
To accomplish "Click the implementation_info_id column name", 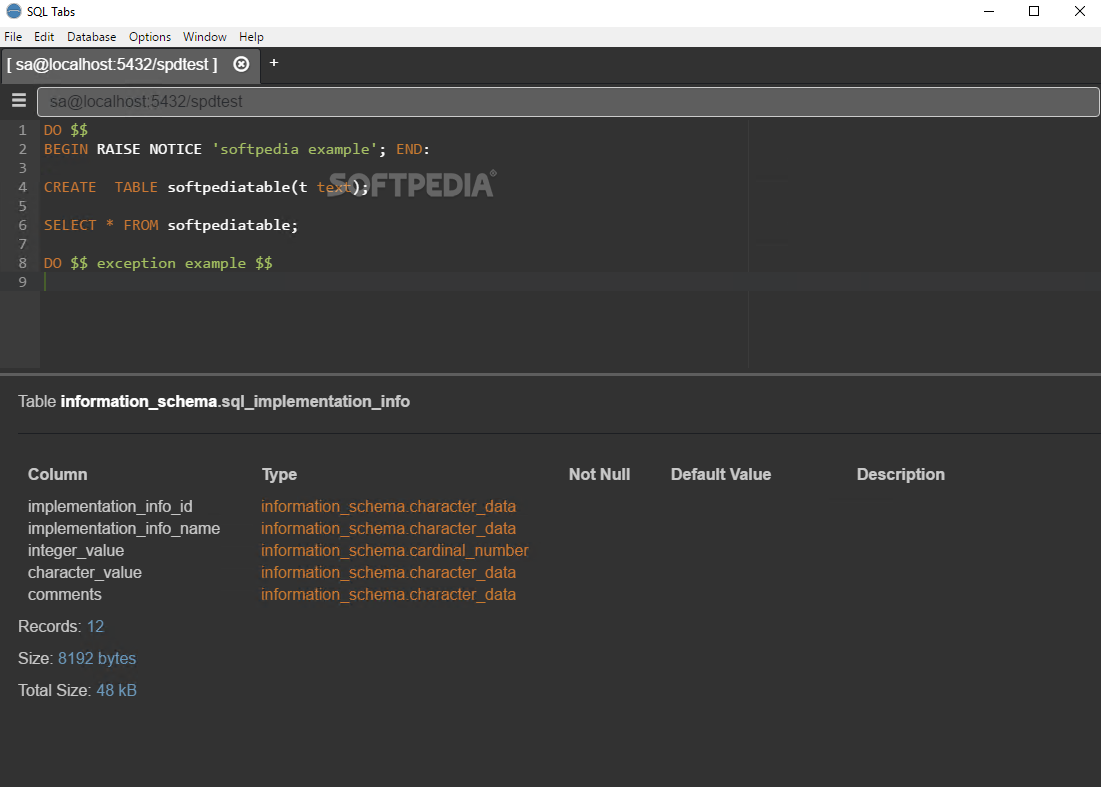I will [110, 506].
